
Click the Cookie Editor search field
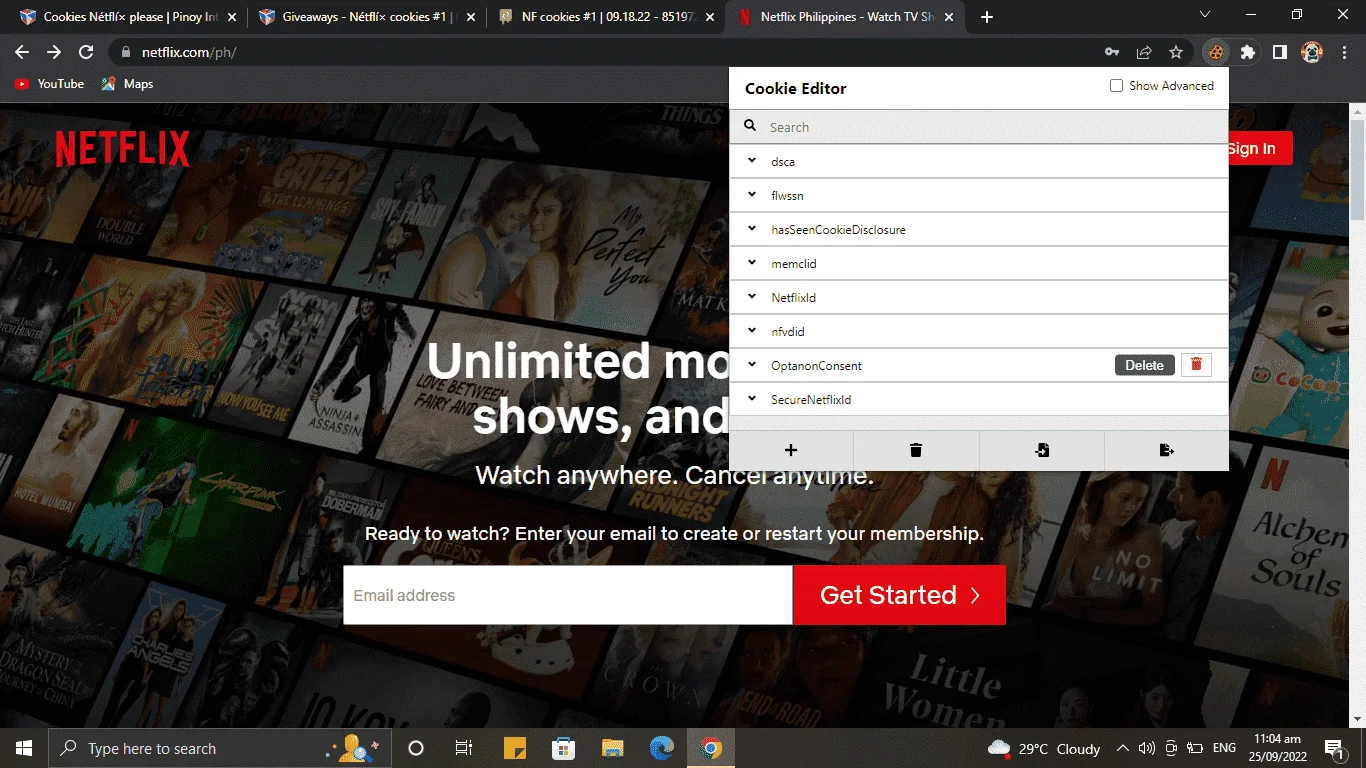(979, 127)
